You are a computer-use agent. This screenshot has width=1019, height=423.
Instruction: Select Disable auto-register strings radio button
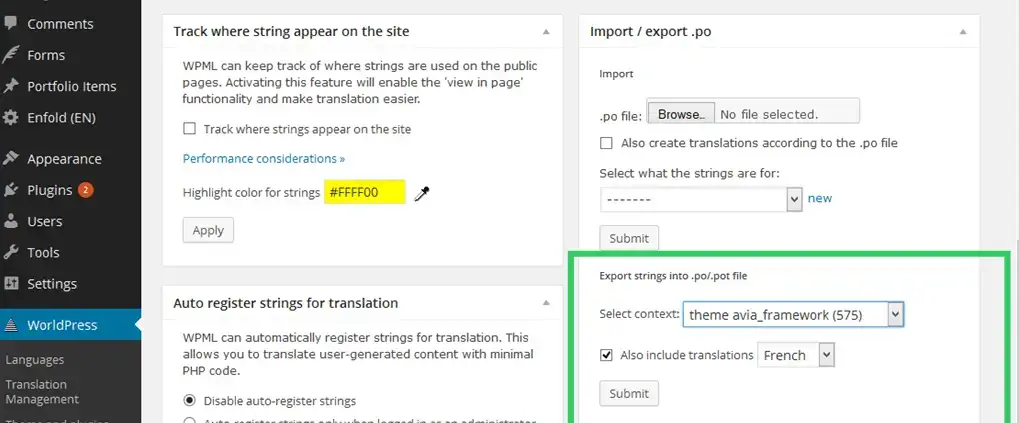[189, 400]
